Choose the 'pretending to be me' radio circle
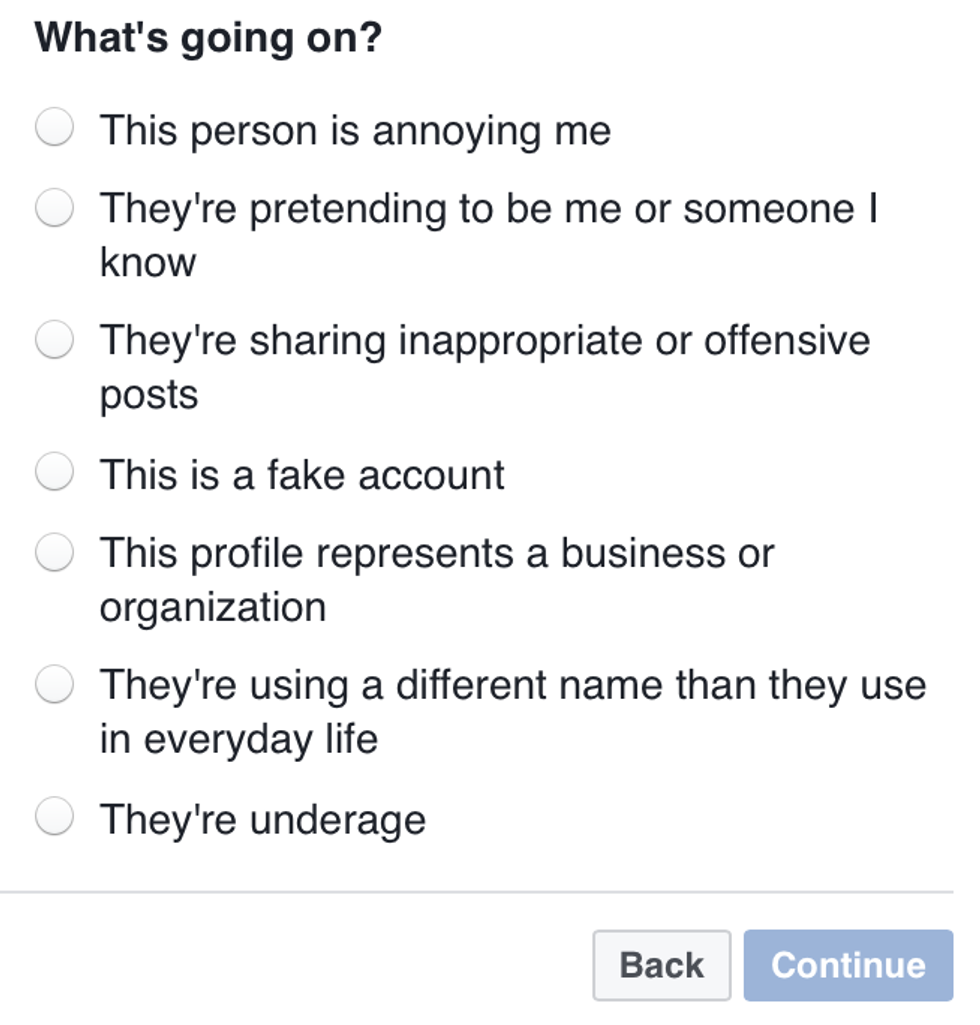The height and width of the screenshot is (1025, 980). point(54,209)
